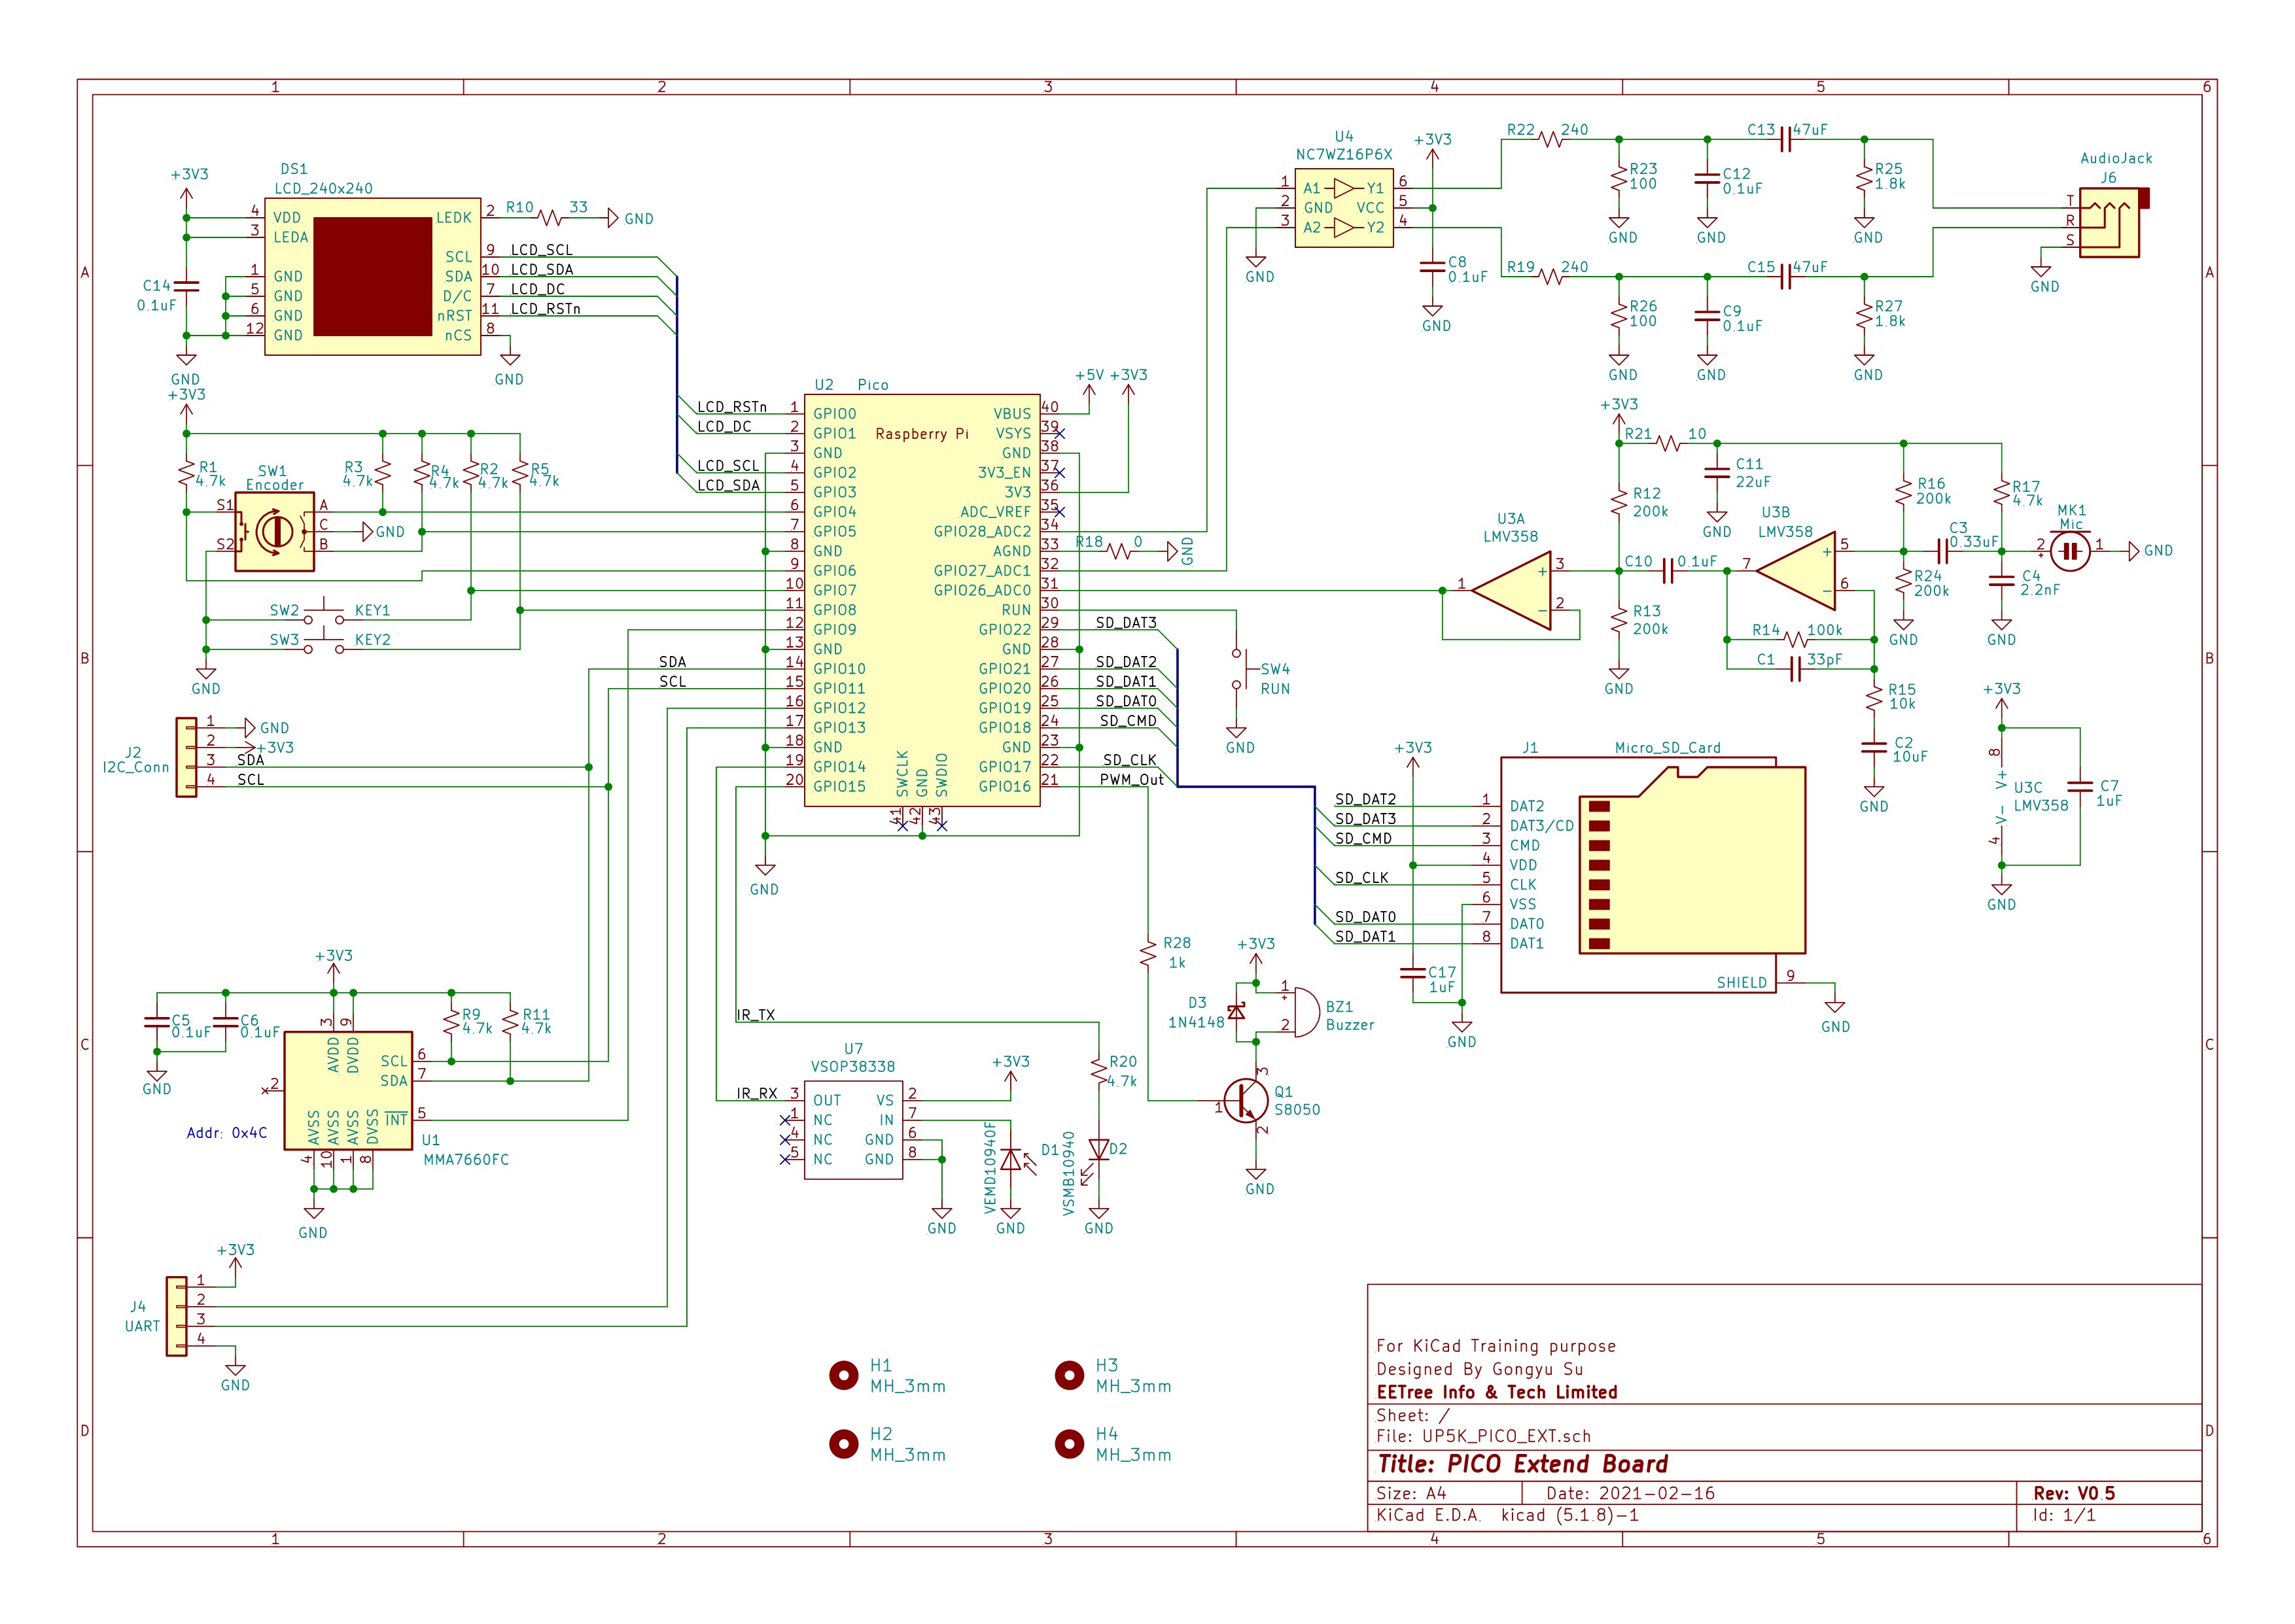Viewport: 2295px width, 1624px height.
Task: Click the 'Size: A4' field
Action: point(1411,1493)
